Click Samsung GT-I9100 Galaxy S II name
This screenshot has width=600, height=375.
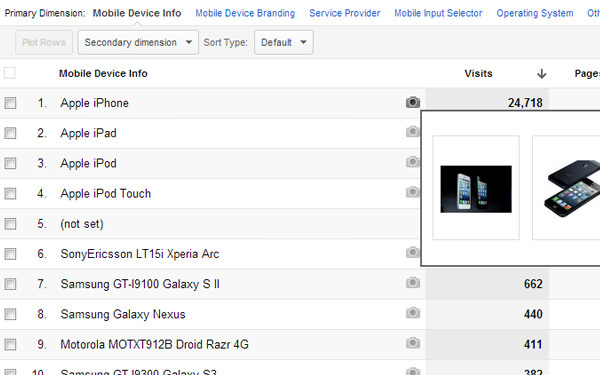pyautogui.click(x=140, y=284)
